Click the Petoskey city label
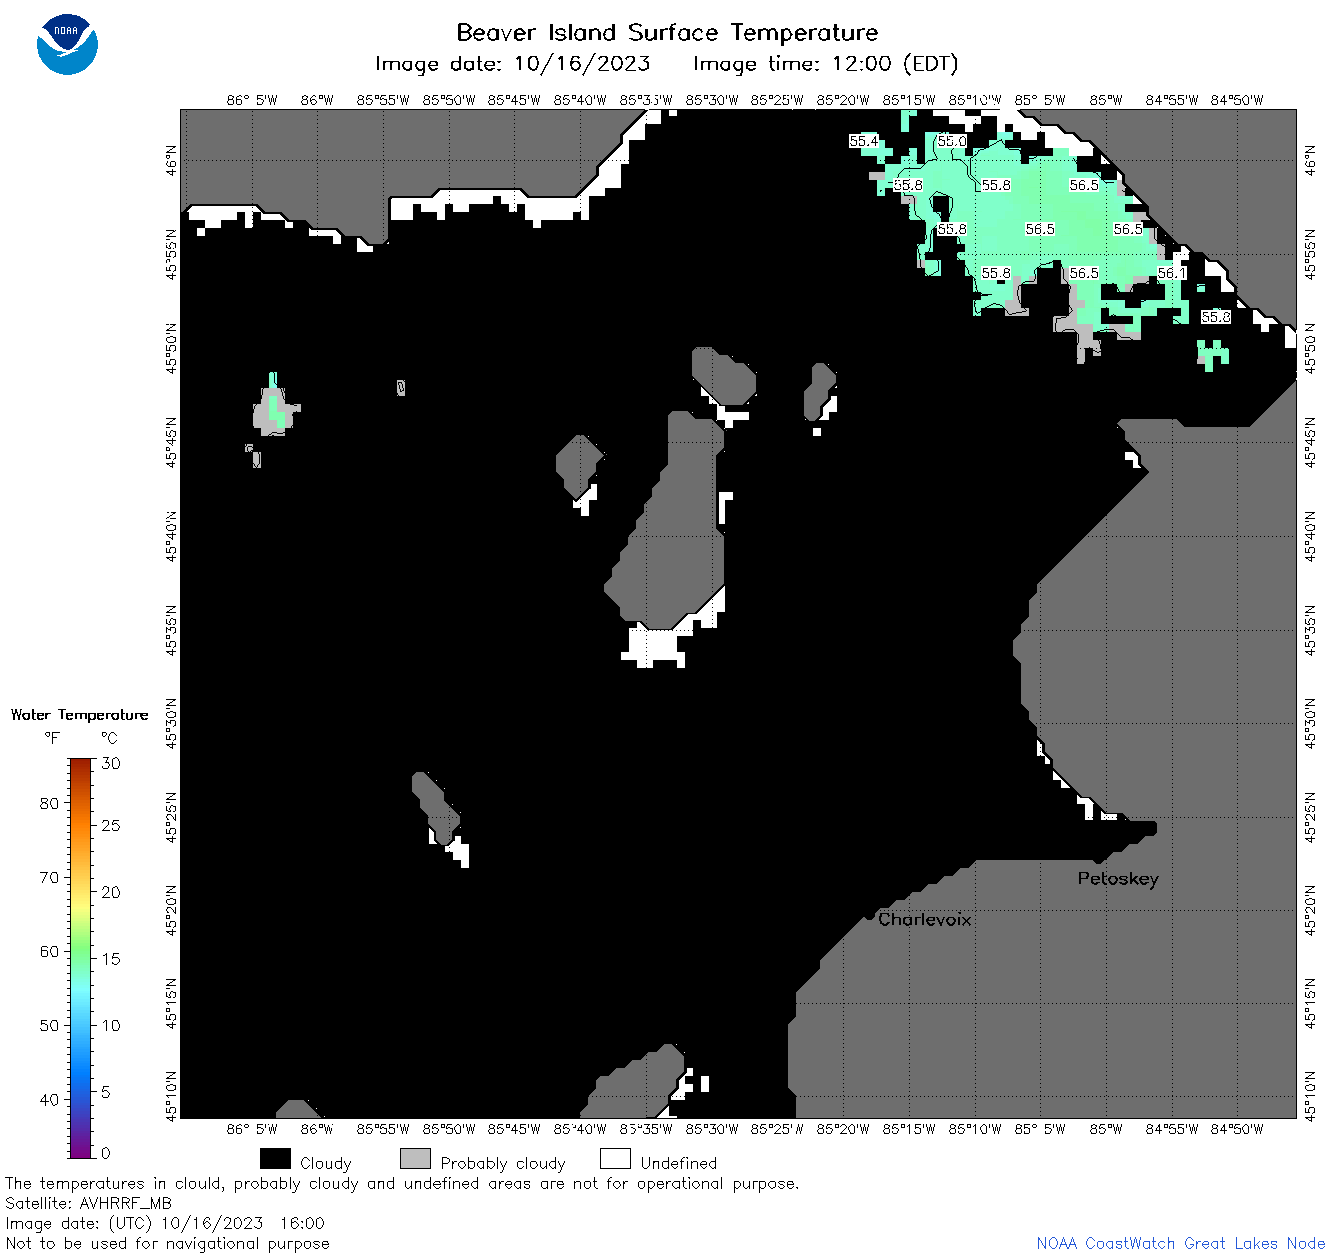Image resolution: width=1336 pixels, height=1259 pixels. pyautogui.click(x=1118, y=879)
